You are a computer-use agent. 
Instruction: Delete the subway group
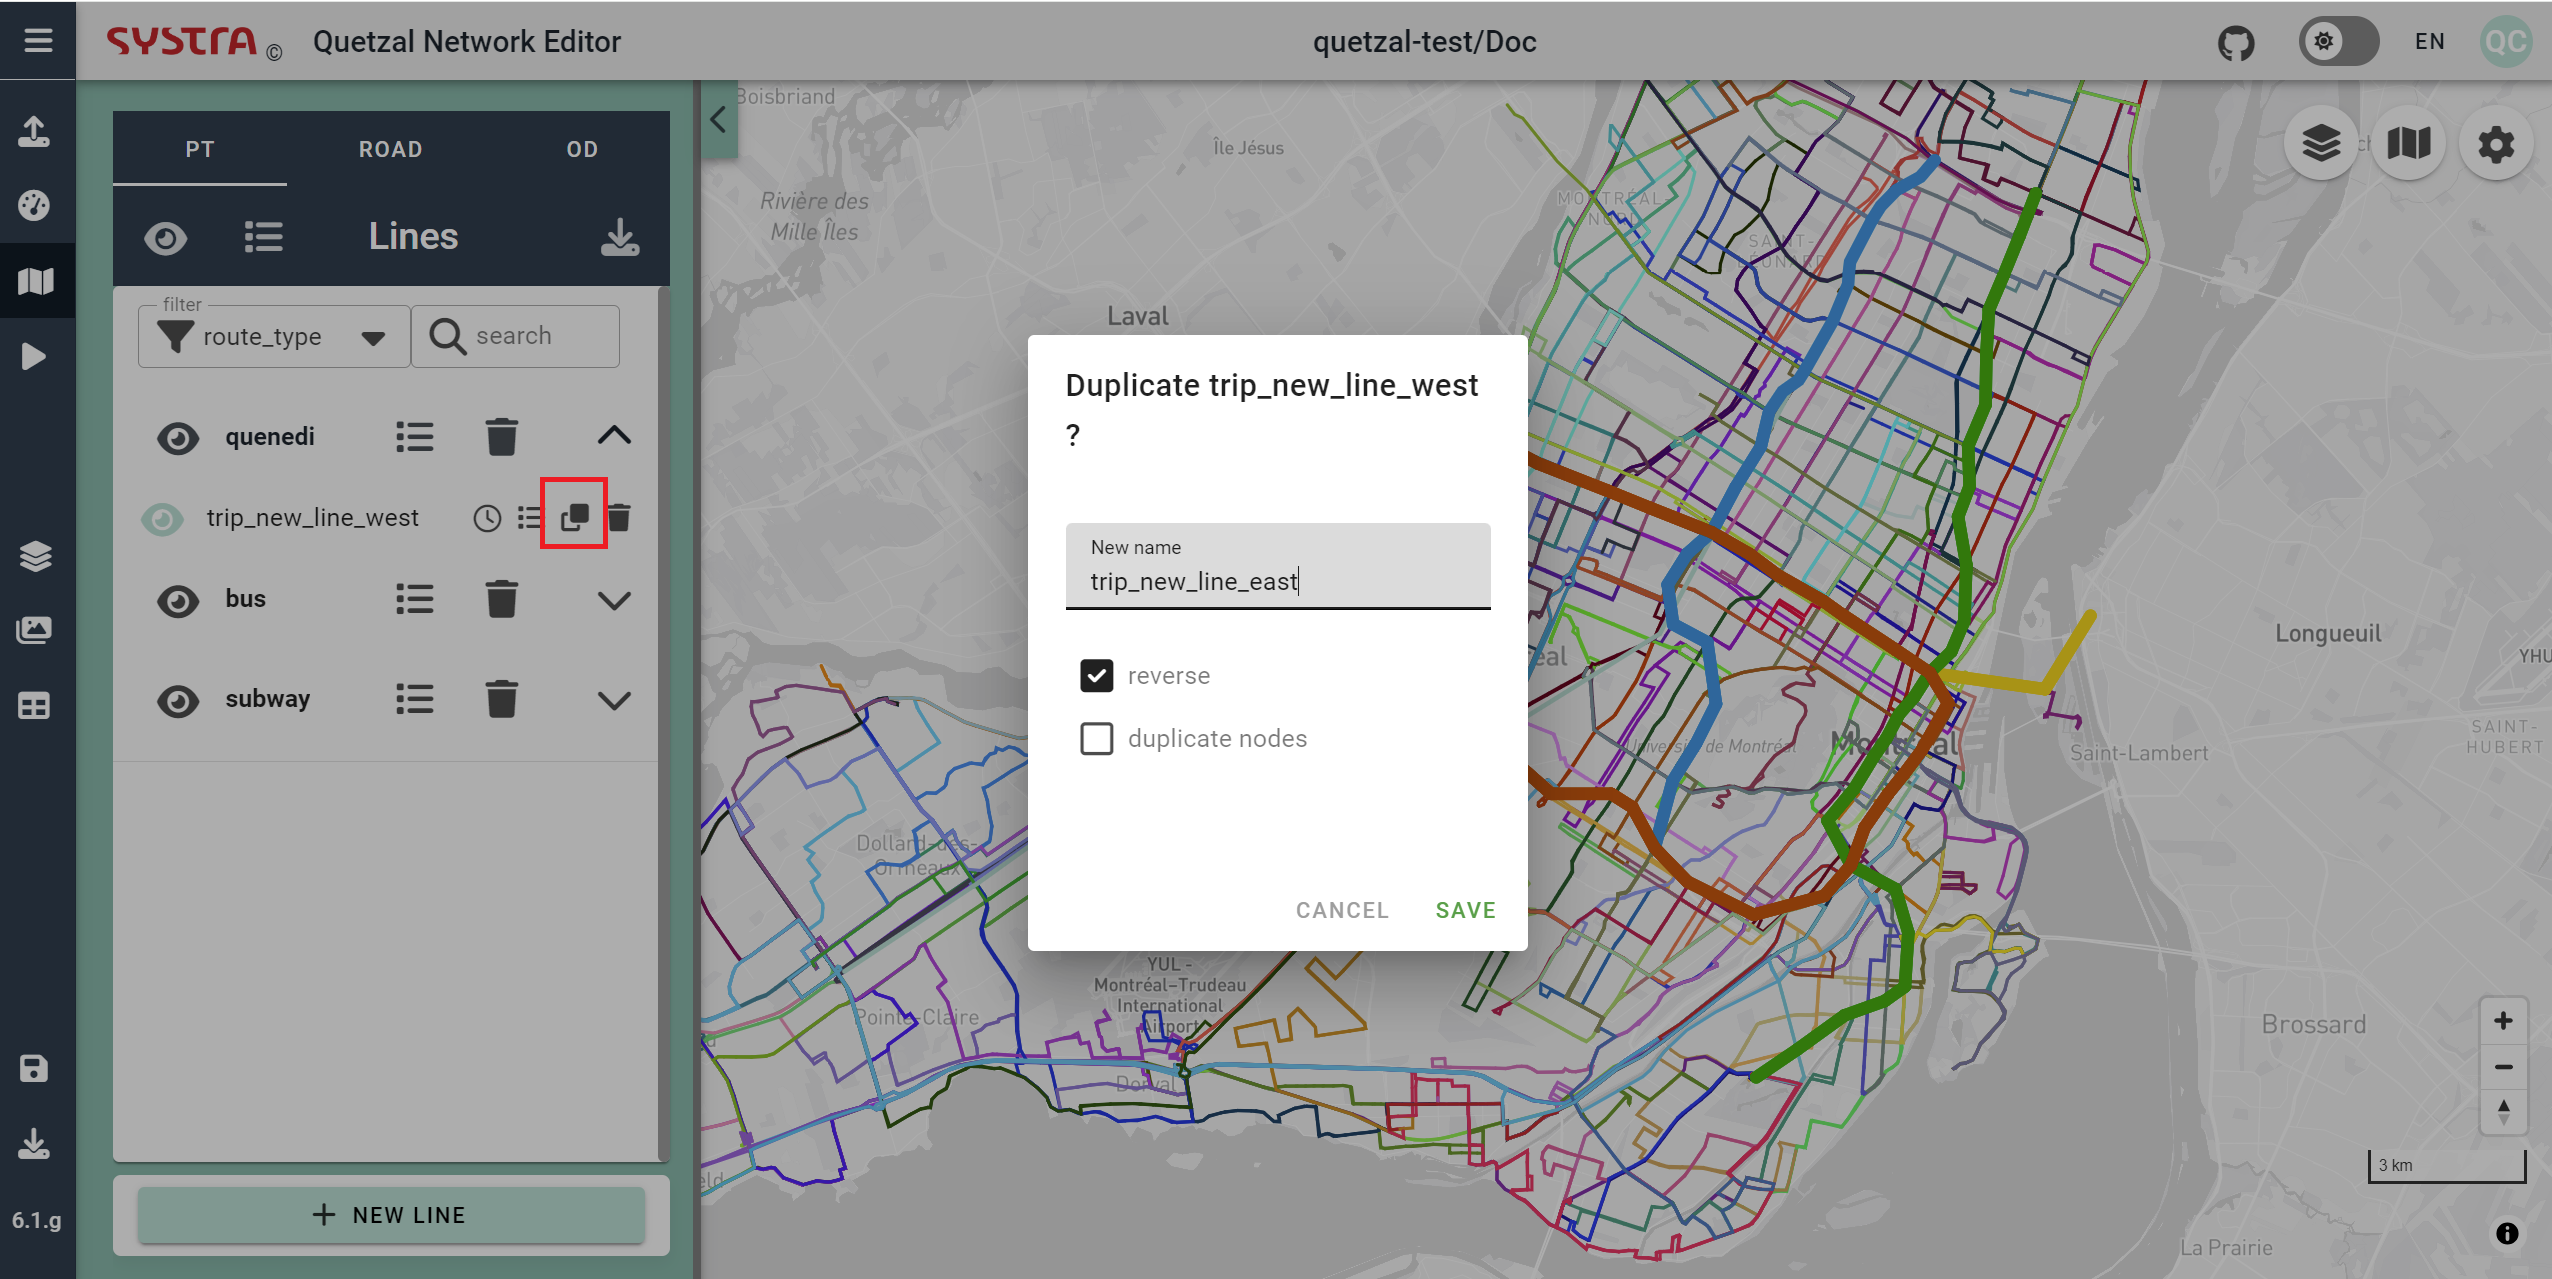click(x=502, y=699)
